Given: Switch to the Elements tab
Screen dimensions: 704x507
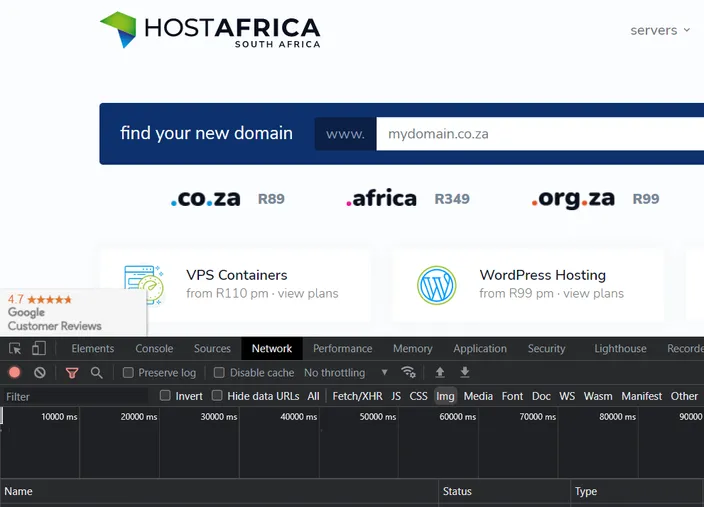Looking at the screenshot, I should (93, 348).
